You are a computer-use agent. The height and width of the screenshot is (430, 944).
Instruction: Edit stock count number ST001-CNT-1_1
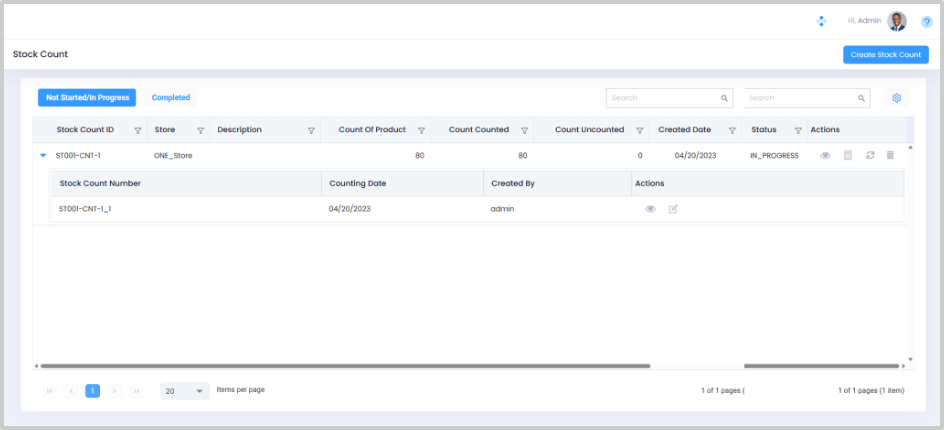pos(673,209)
